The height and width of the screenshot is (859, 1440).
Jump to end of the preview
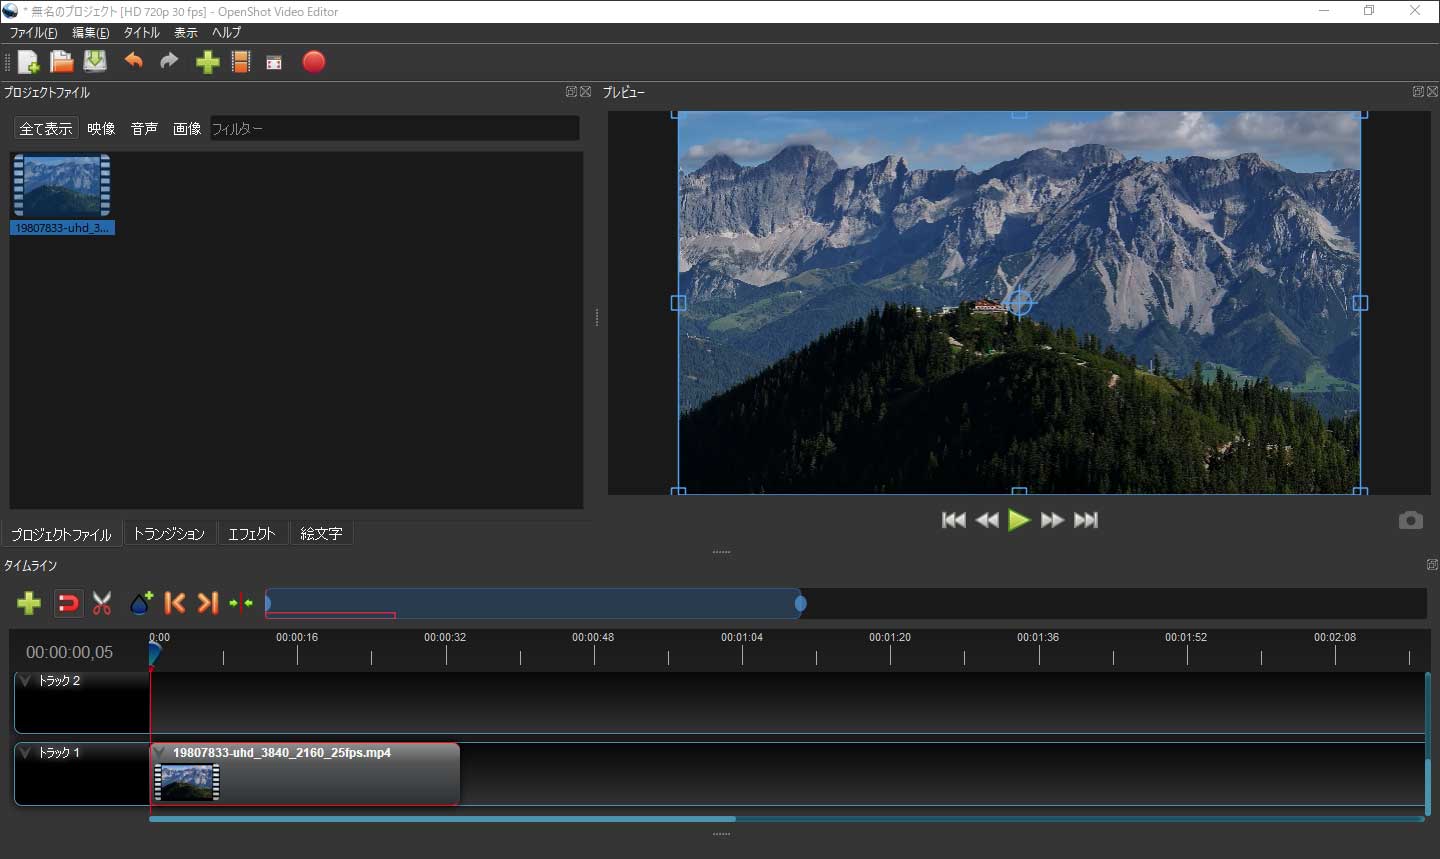[1086, 520]
